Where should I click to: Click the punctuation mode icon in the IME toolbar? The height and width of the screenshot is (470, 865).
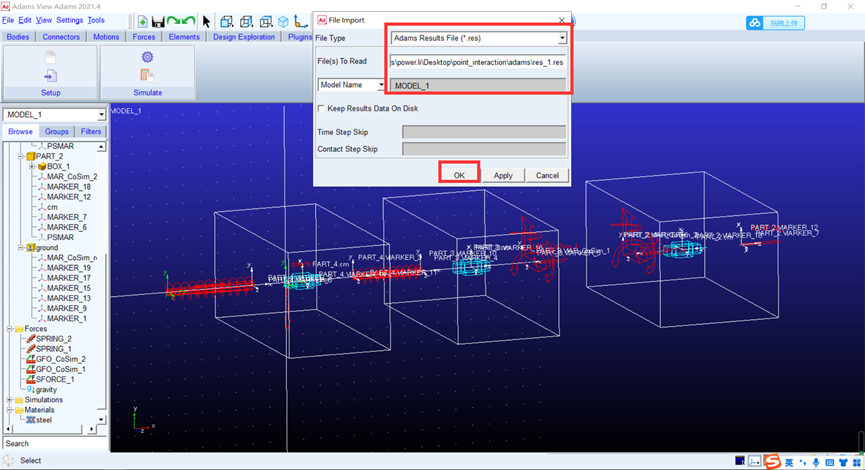[x=803, y=462]
